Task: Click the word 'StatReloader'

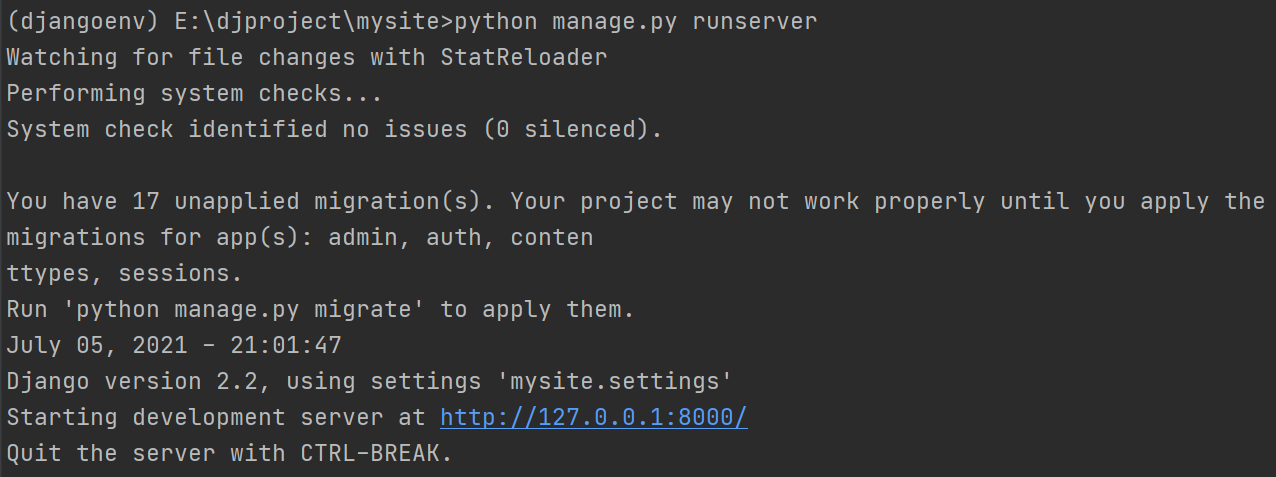Action: tap(524, 57)
